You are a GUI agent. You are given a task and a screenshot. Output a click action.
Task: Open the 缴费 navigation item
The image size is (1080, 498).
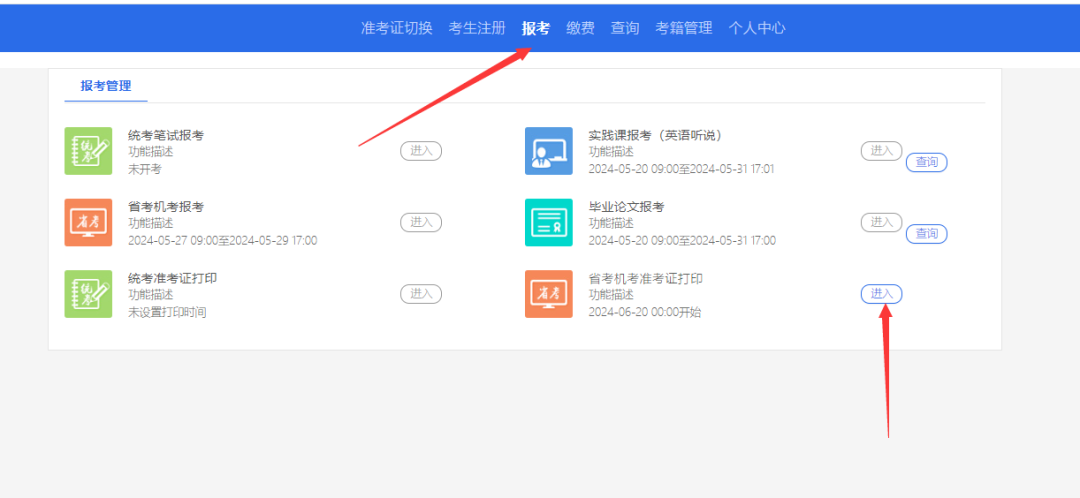click(x=580, y=28)
